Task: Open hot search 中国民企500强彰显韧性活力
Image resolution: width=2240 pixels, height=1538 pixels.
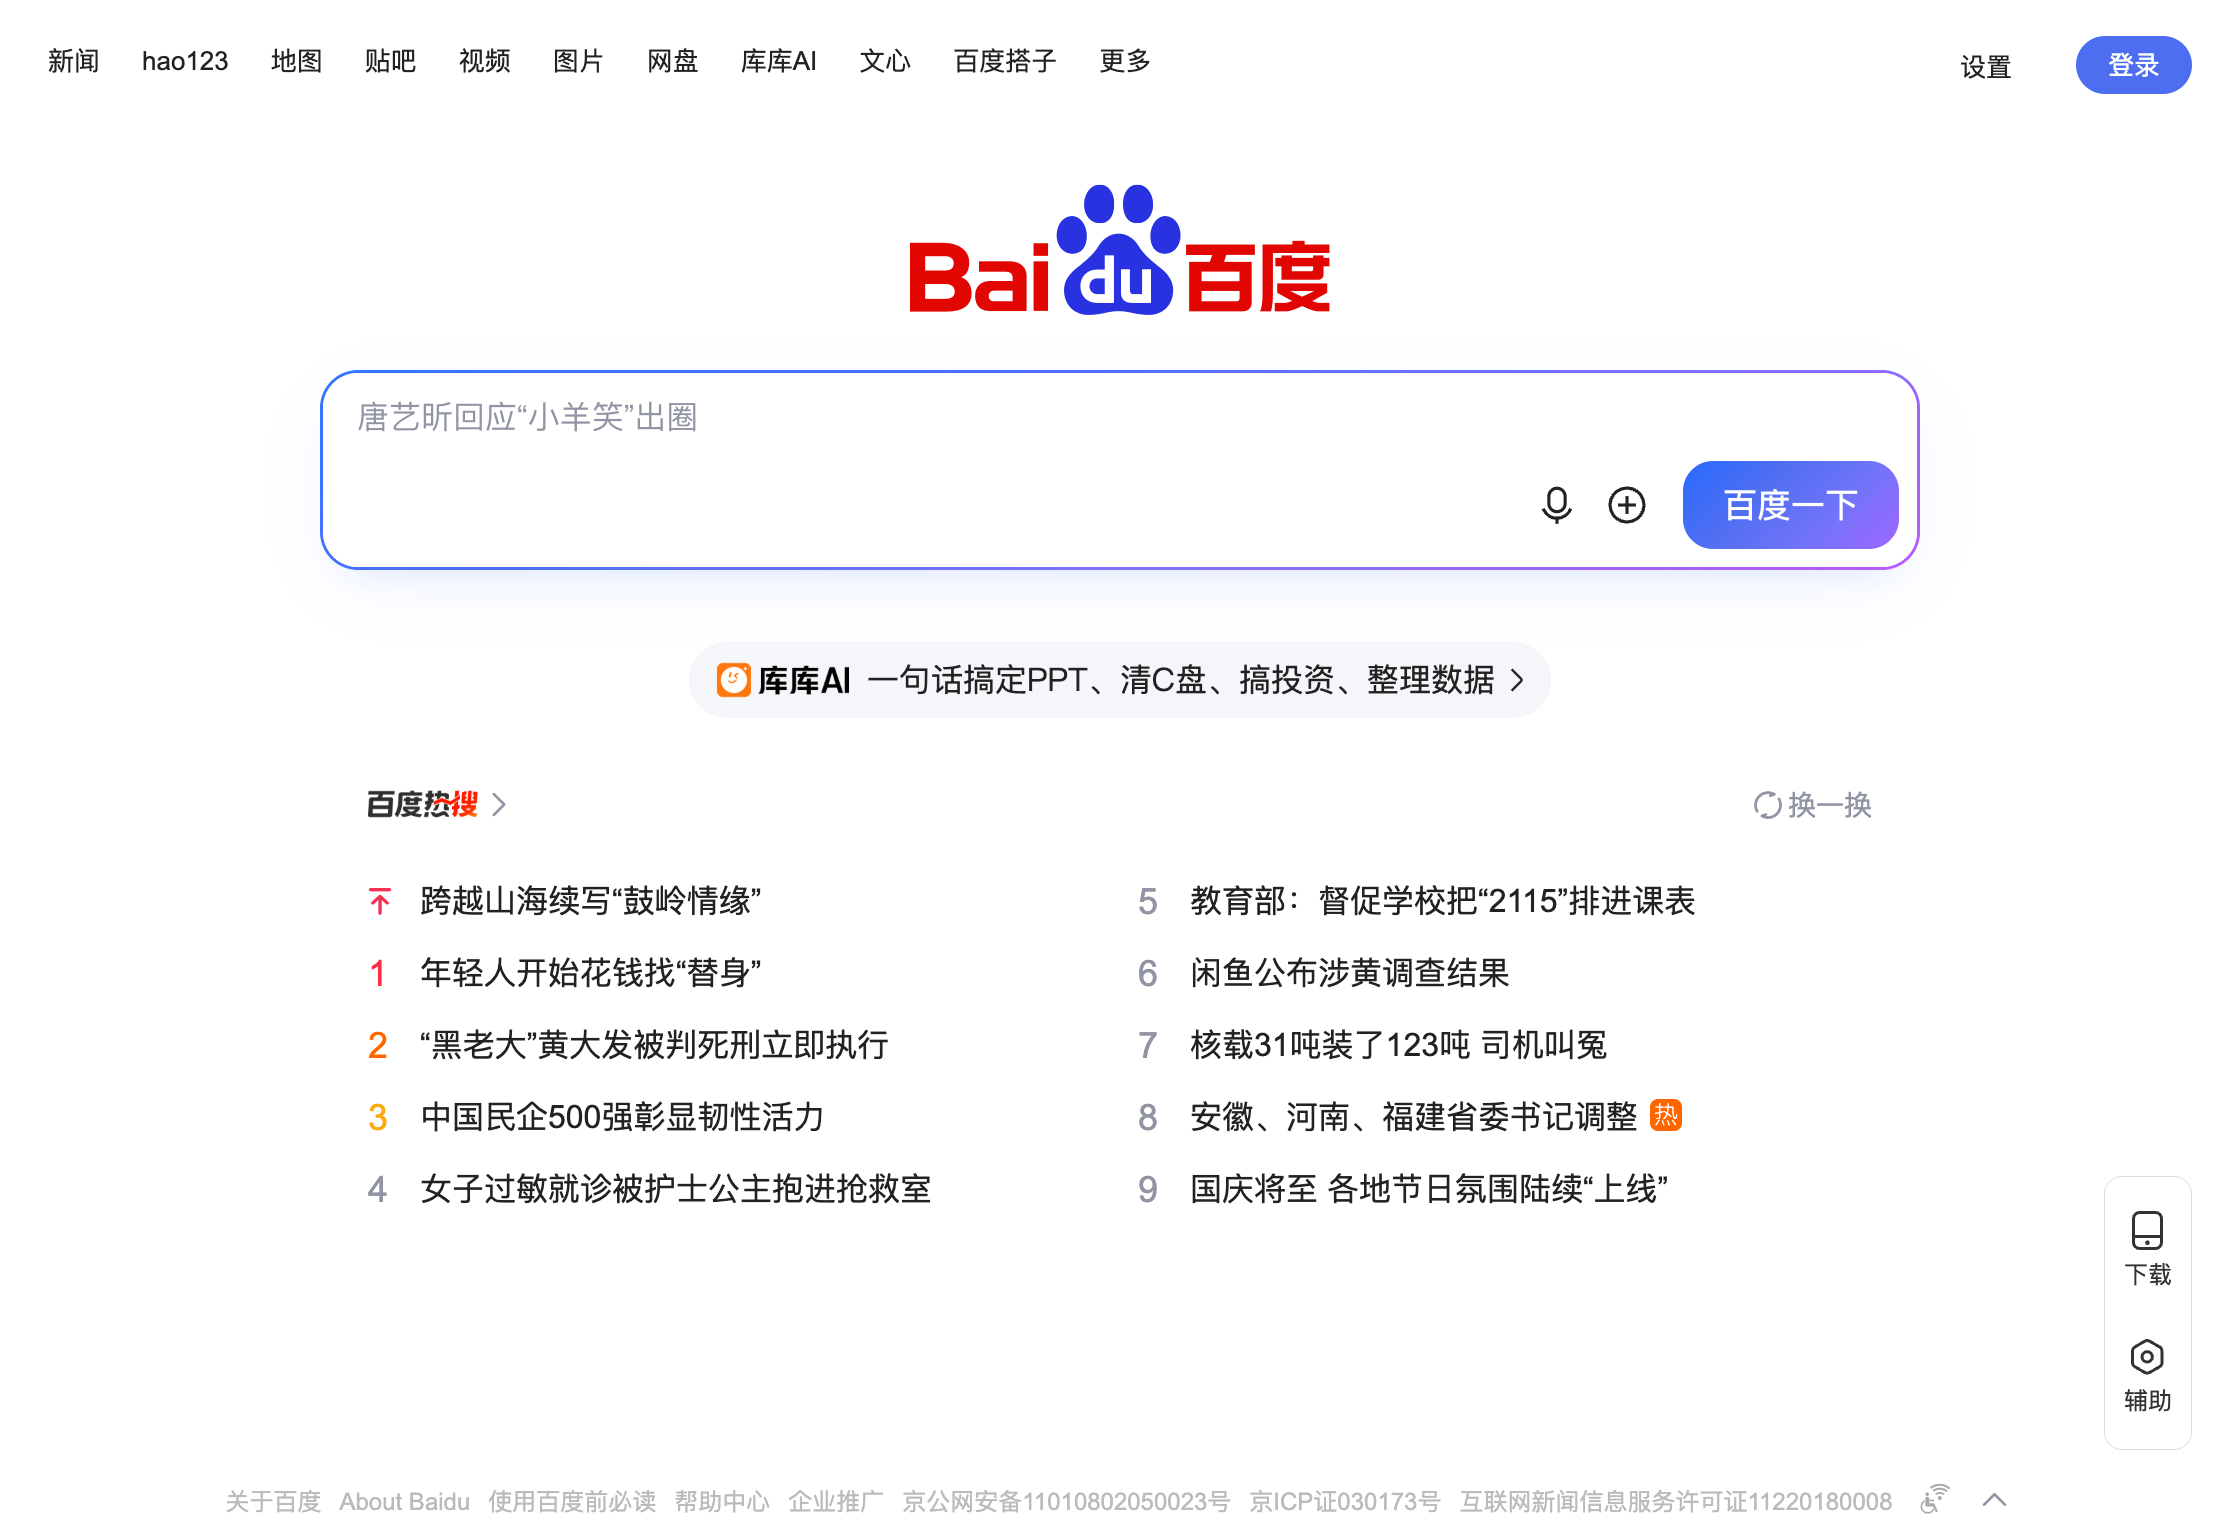Action: (622, 1117)
